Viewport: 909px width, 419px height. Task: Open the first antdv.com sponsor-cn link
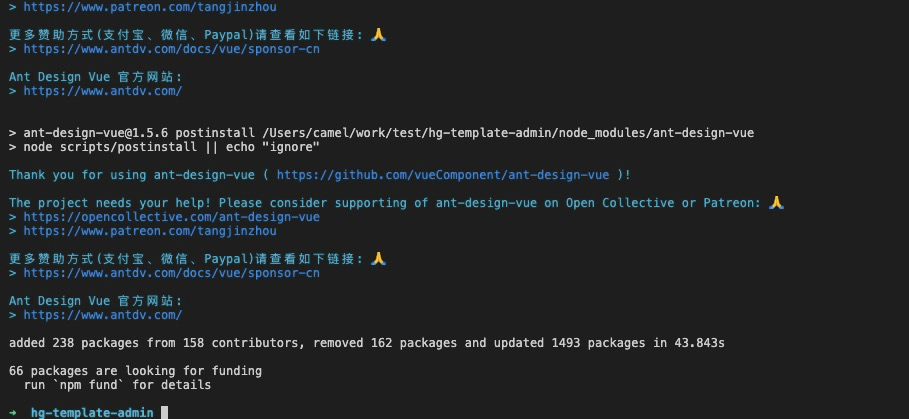pyautogui.click(x=171, y=49)
